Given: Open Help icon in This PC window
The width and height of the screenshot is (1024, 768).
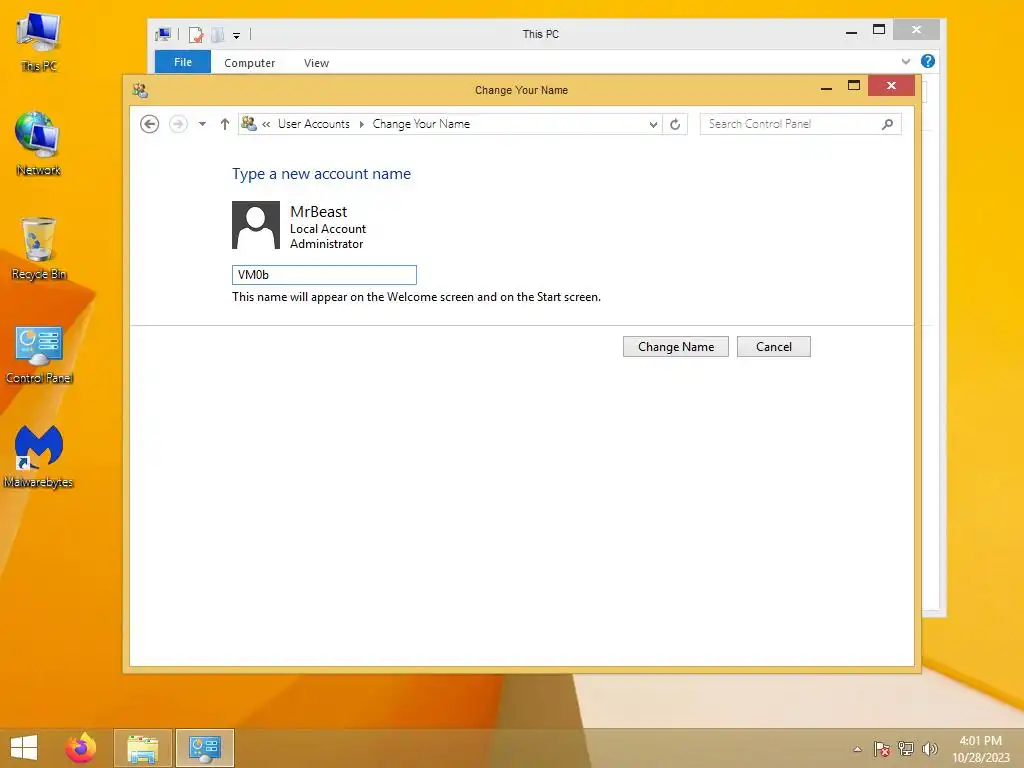Looking at the screenshot, I should coord(927,61).
